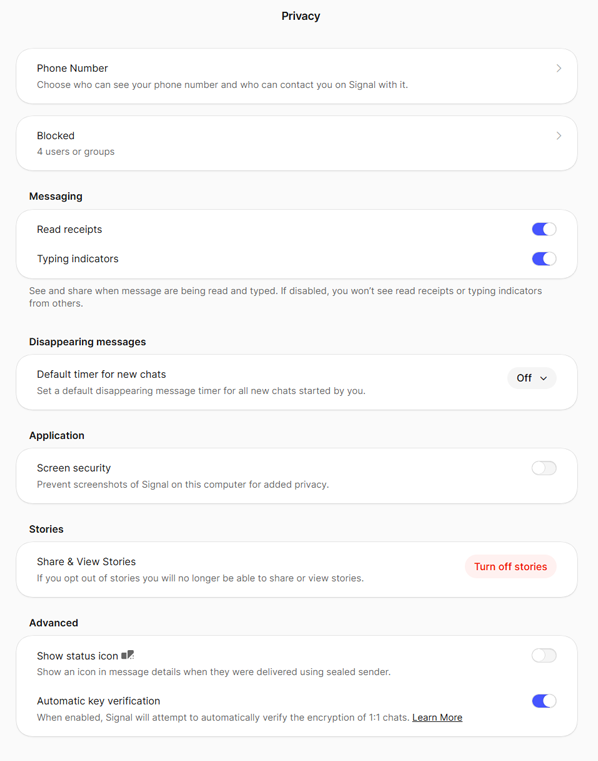Image resolution: width=598 pixels, height=761 pixels.
Task: Click the Off dropdown caret icon
Action: tap(544, 378)
